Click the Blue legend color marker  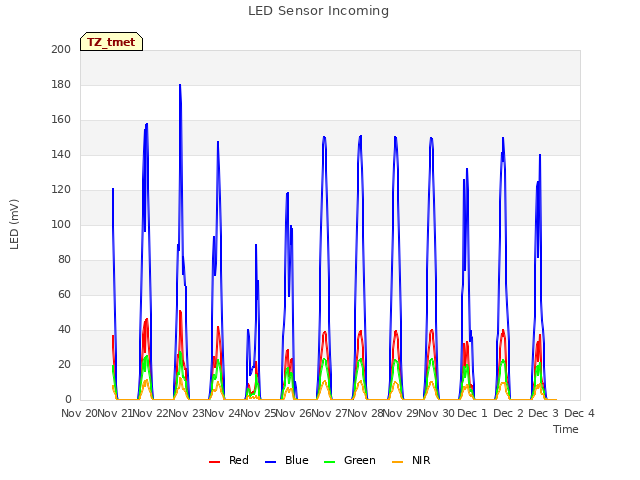click(x=271, y=462)
